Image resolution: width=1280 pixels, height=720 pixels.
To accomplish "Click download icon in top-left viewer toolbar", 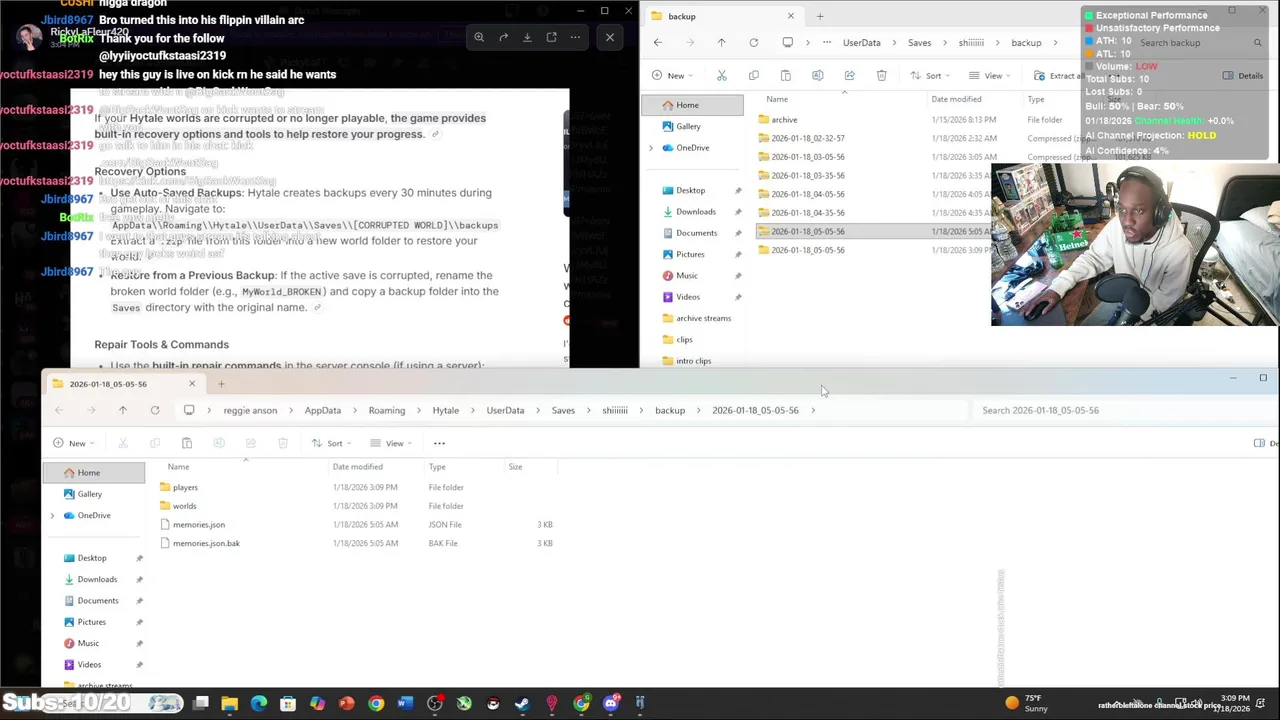I will point(527,37).
